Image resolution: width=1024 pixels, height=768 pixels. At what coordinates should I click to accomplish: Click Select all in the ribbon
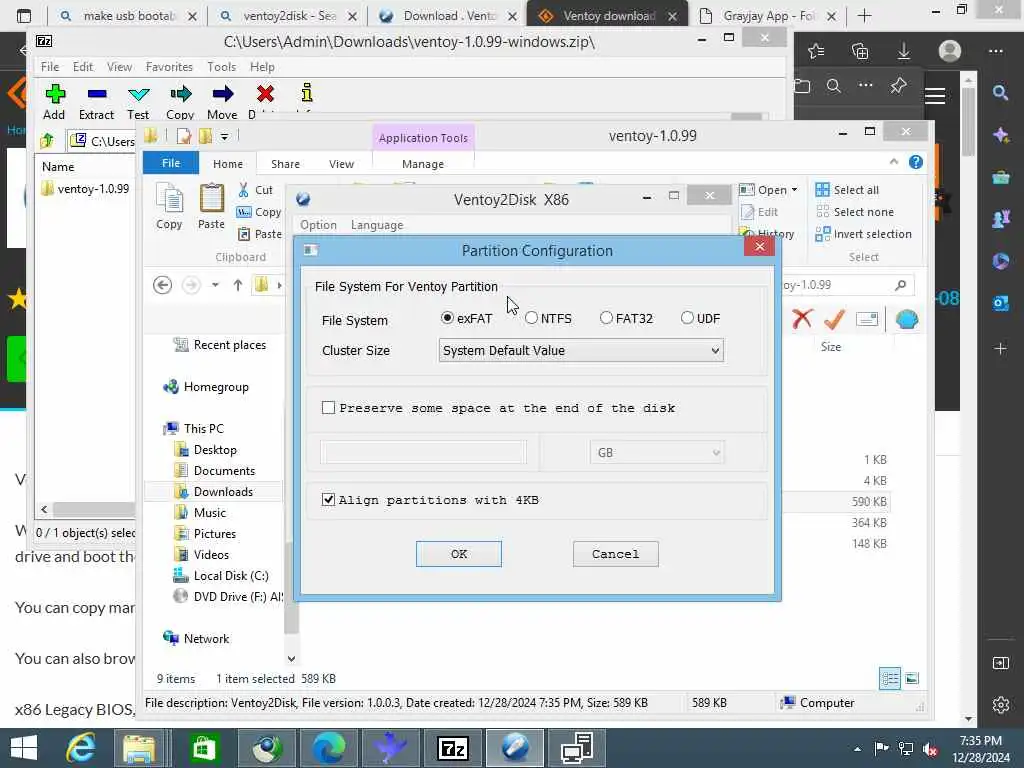847,190
